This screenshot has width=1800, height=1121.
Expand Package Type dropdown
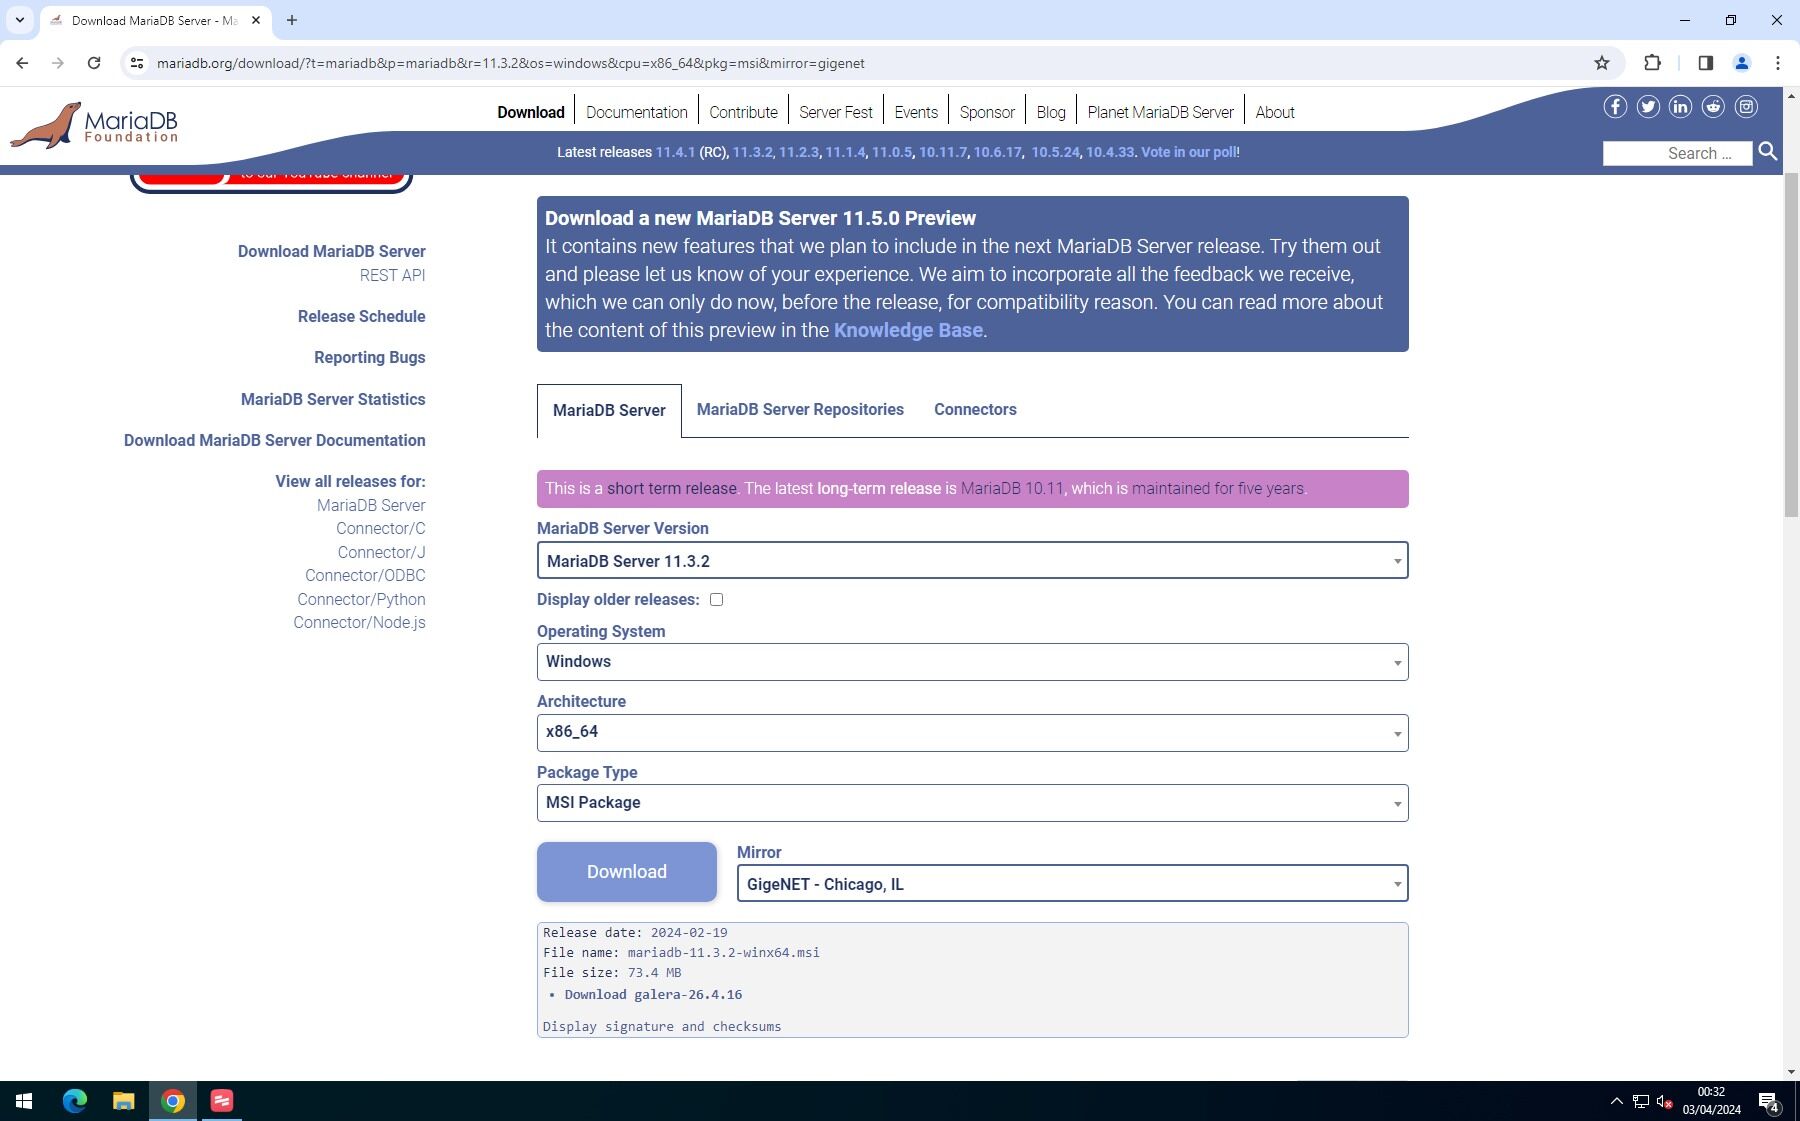[972, 803]
